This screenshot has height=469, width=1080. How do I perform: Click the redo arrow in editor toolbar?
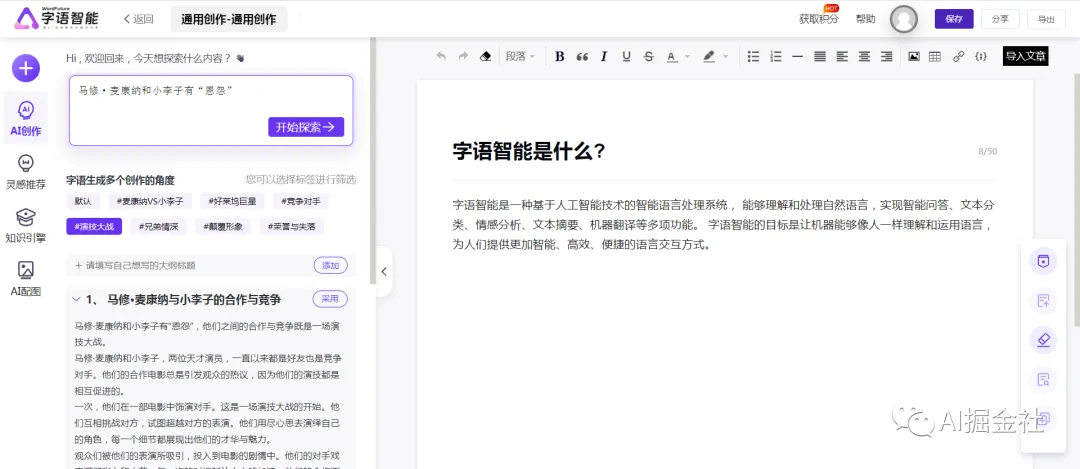tap(464, 56)
